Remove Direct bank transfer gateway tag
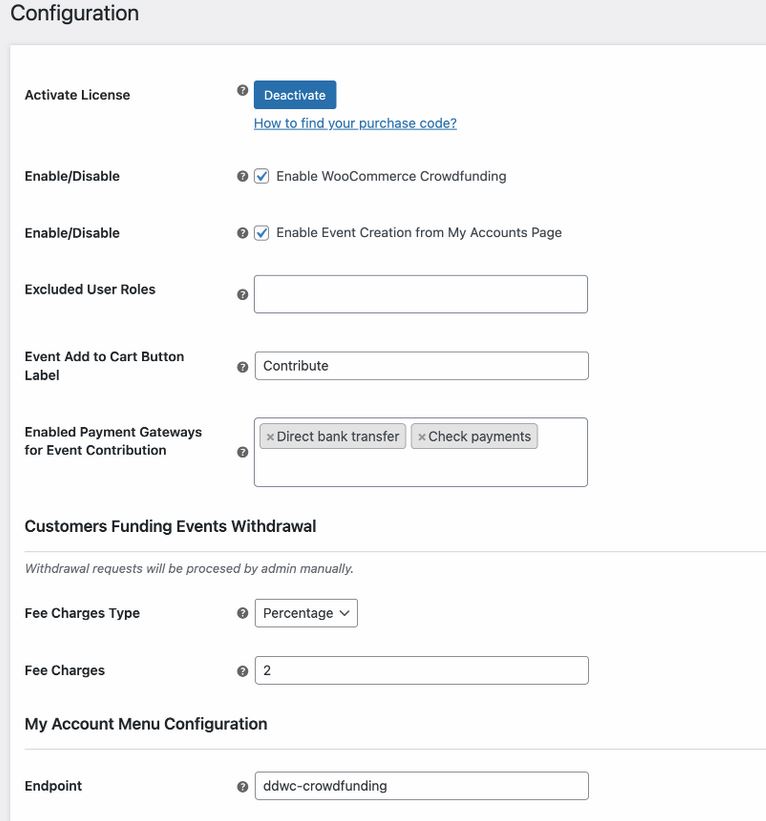 coord(270,437)
